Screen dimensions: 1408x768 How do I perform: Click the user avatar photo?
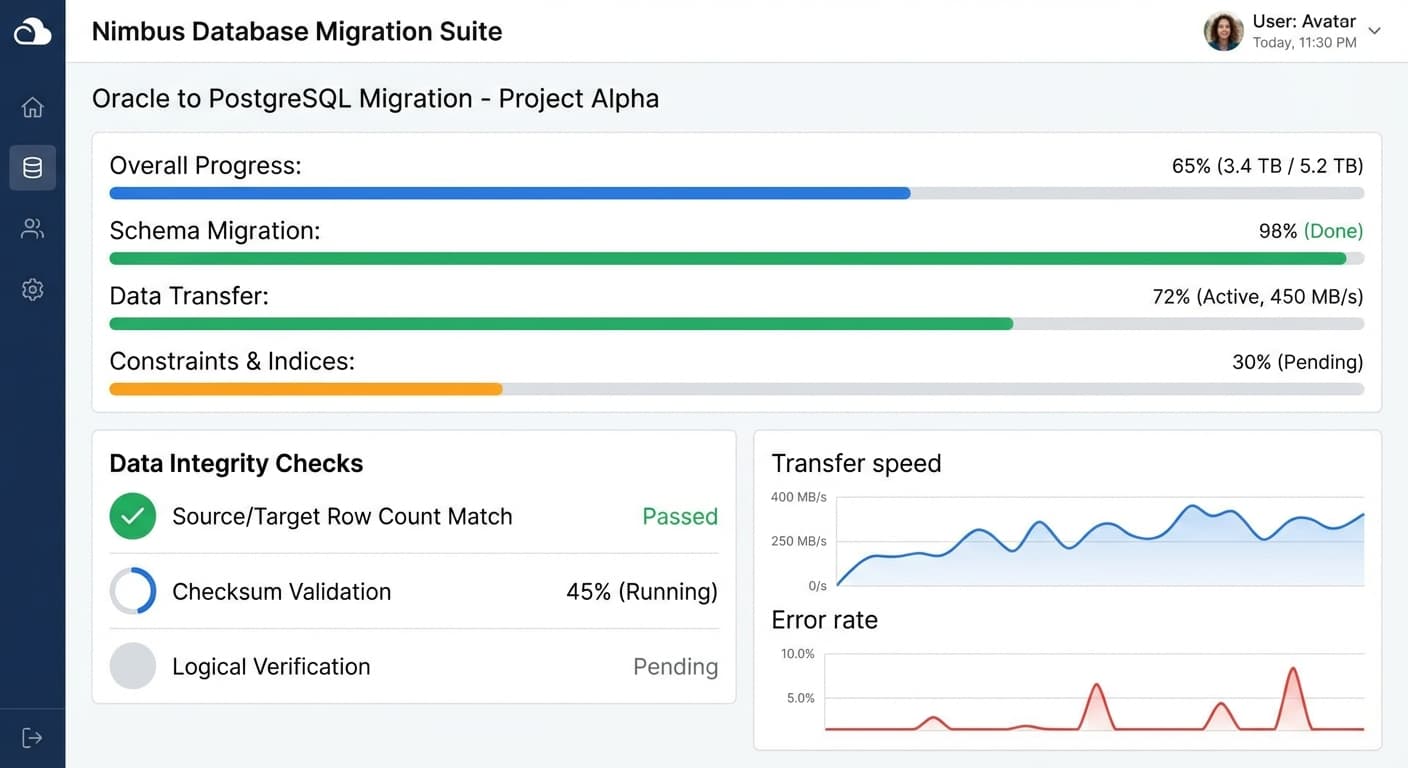click(x=1223, y=31)
